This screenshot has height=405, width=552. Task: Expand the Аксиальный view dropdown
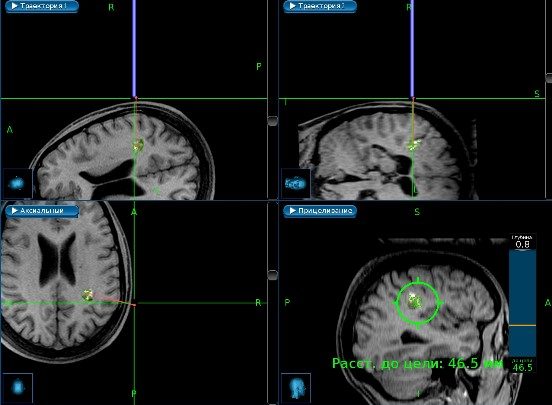pyautogui.click(x=42, y=211)
